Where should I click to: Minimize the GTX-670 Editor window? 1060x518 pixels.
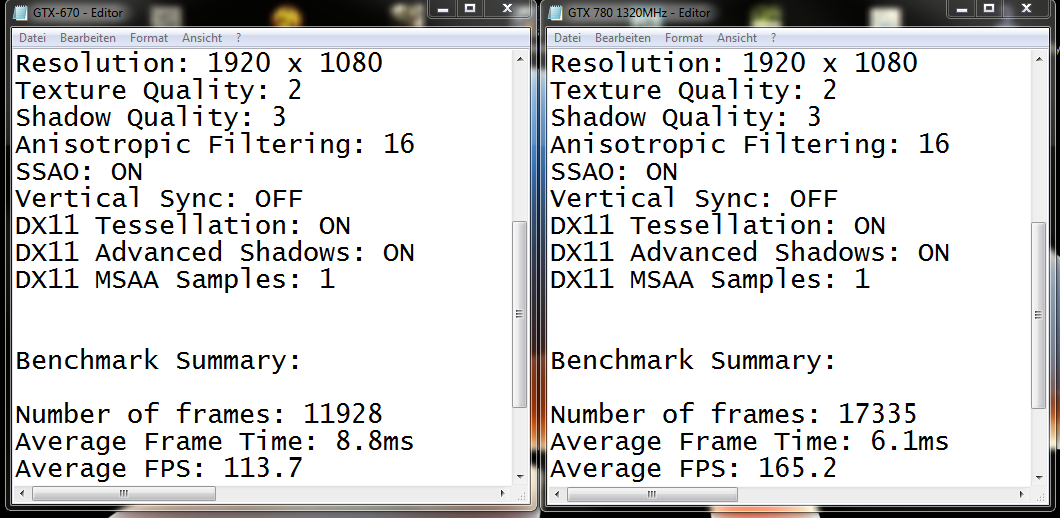[443, 9]
